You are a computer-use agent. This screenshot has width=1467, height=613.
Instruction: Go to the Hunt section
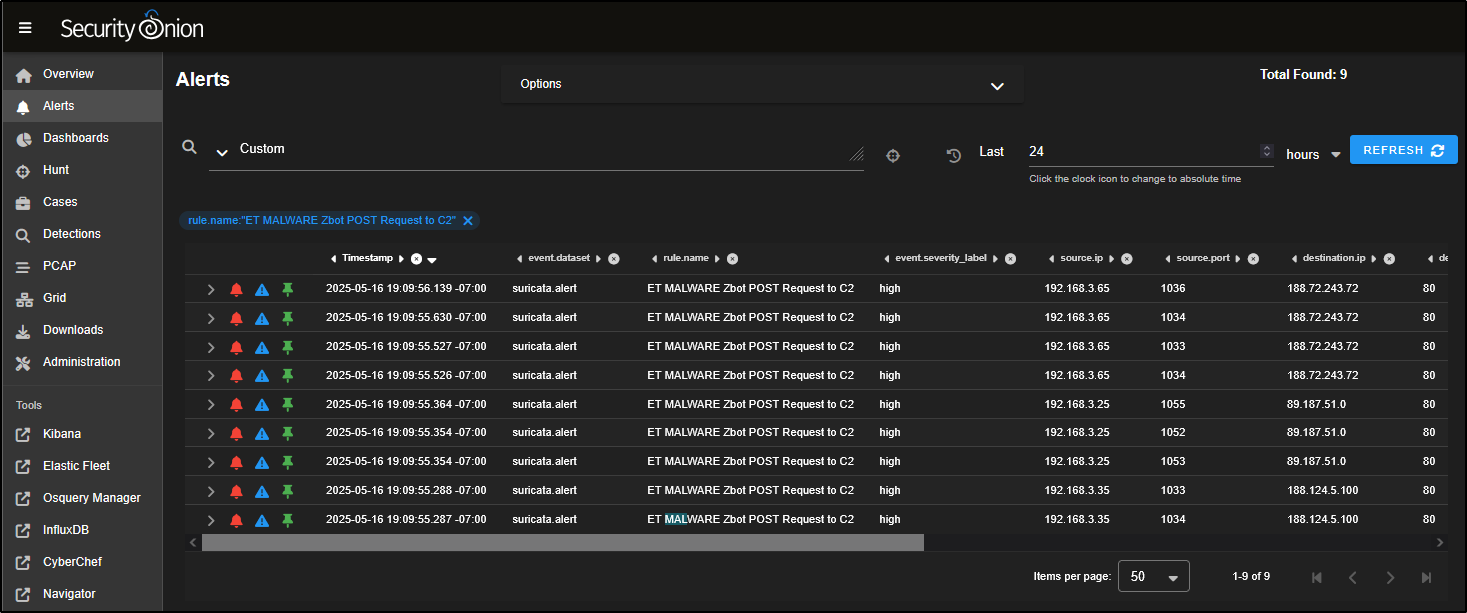tap(56, 170)
